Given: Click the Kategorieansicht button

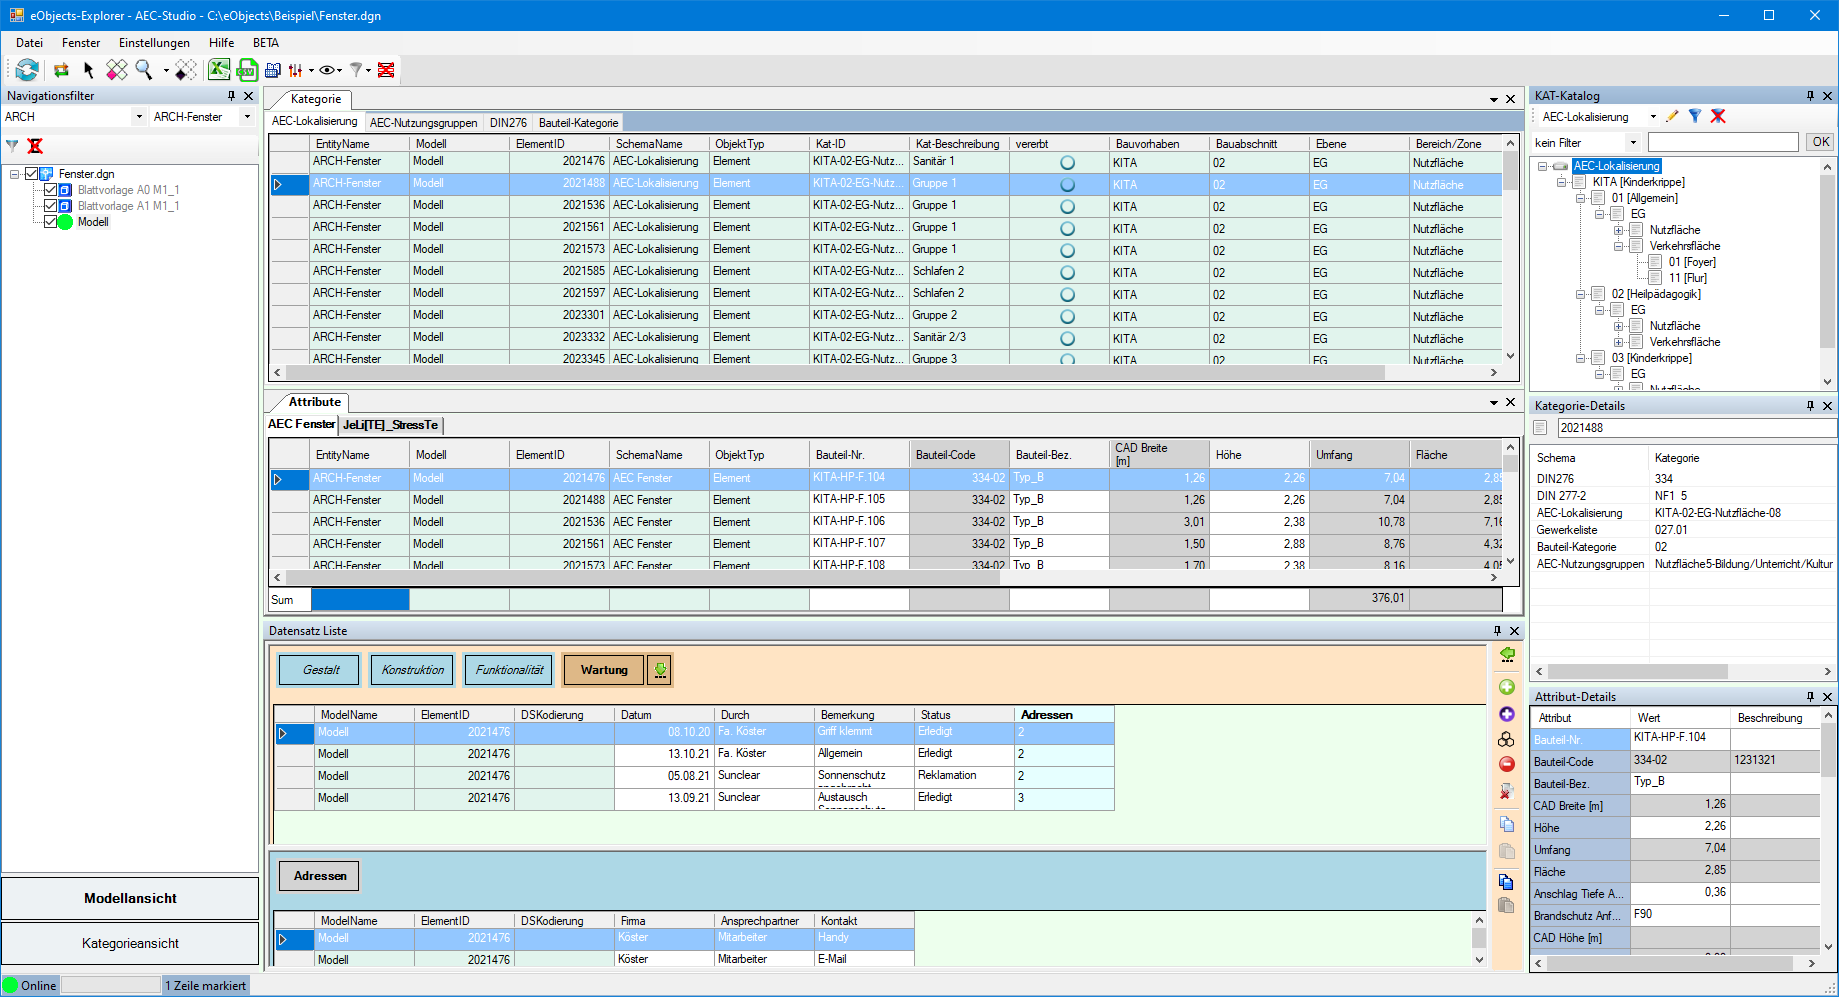Looking at the screenshot, I should [130, 943].
